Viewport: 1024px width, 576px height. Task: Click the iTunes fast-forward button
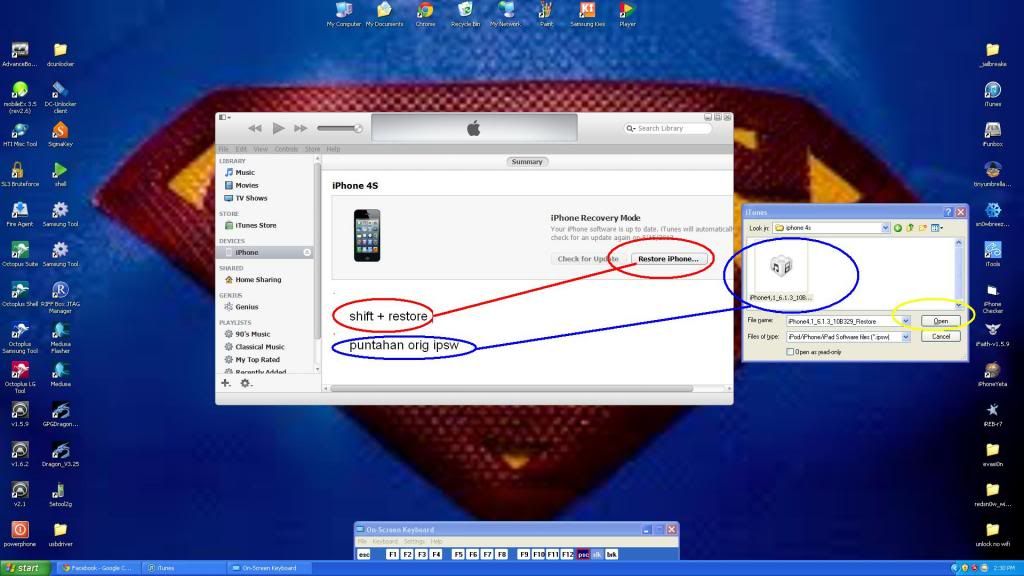[x=300, y=128]
